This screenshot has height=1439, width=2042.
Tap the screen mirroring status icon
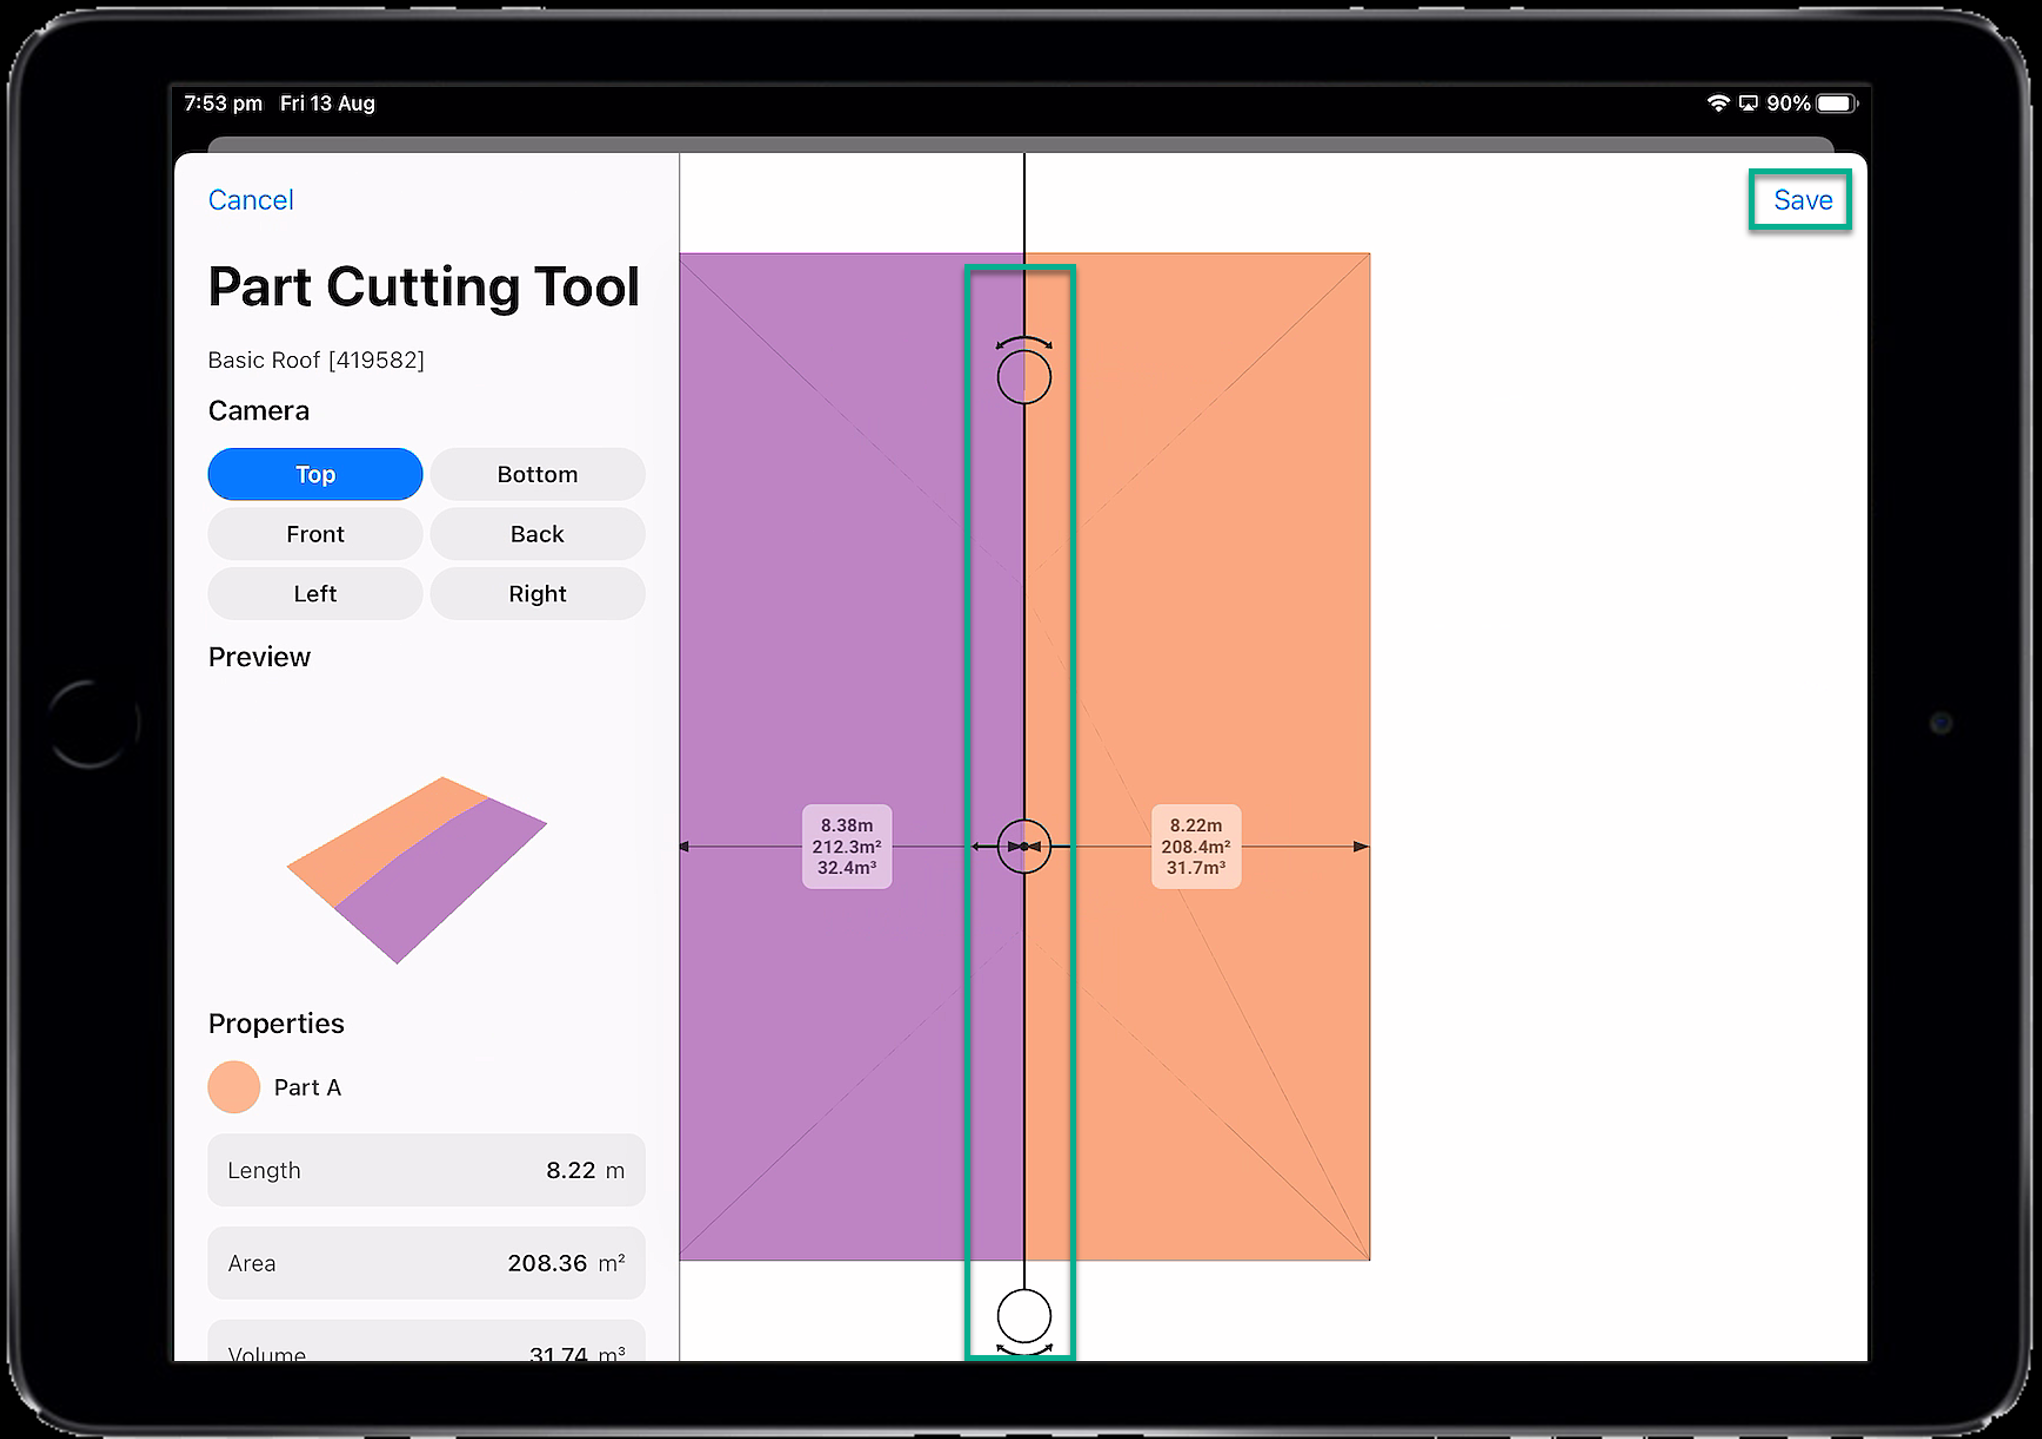1748,103
